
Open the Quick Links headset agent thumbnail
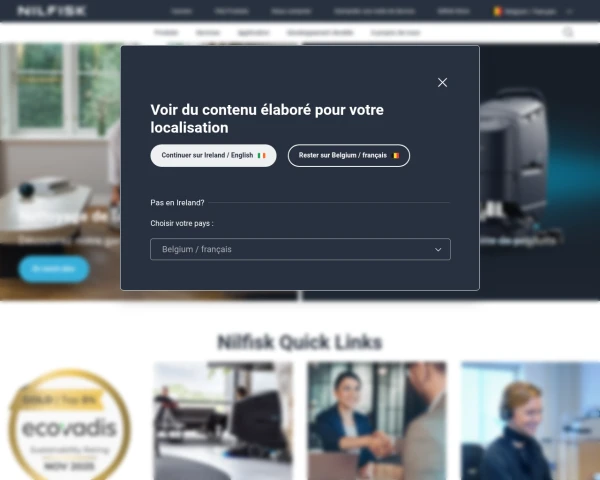tap(530, 420)
